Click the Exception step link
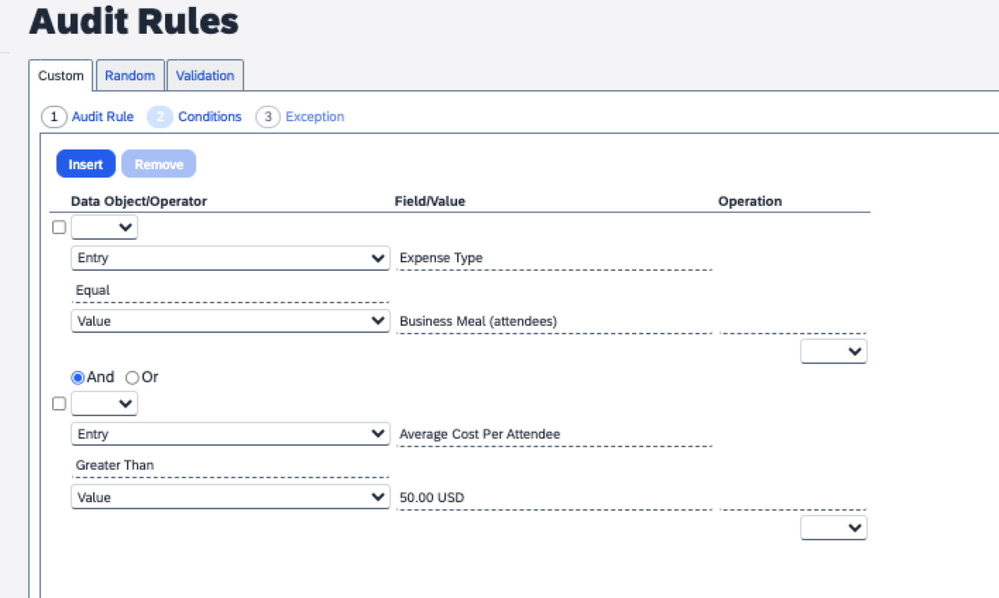This screenshot has width=999, height=598. [315, 117]
